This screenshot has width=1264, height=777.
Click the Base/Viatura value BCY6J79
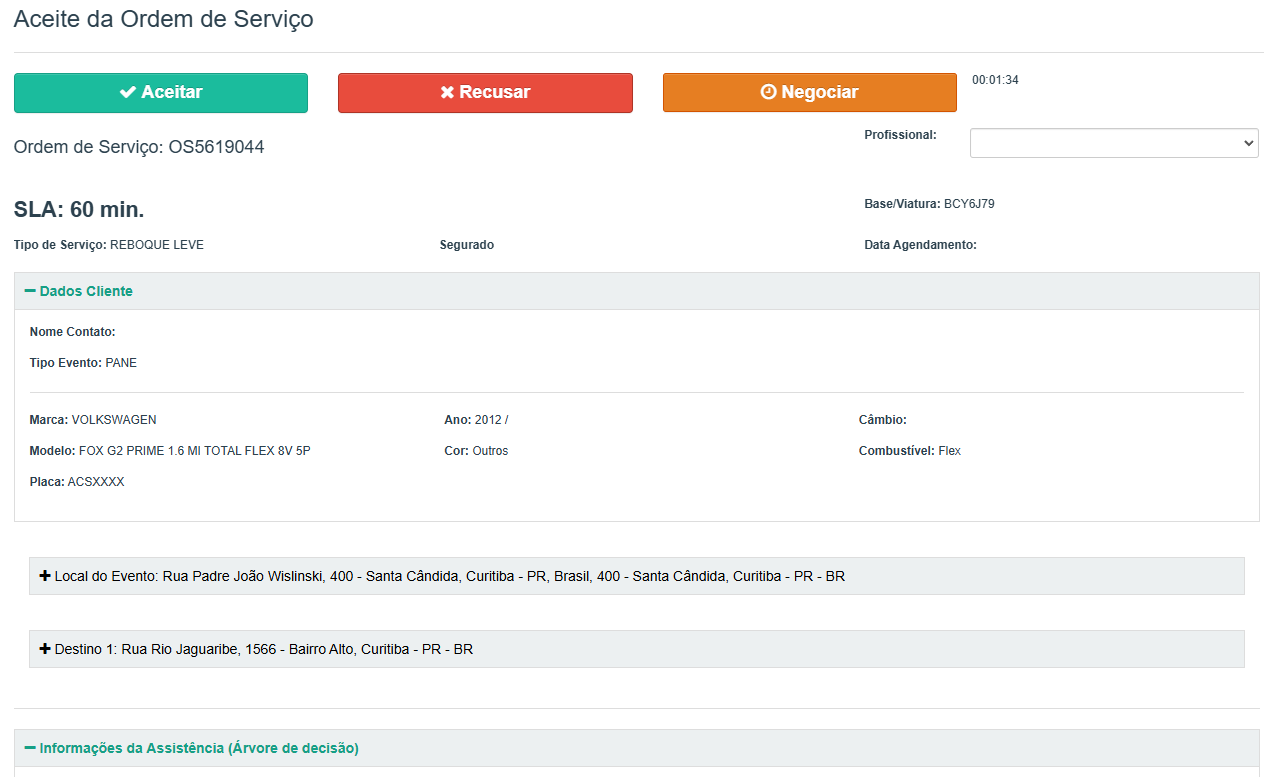(x=969, y=204)
